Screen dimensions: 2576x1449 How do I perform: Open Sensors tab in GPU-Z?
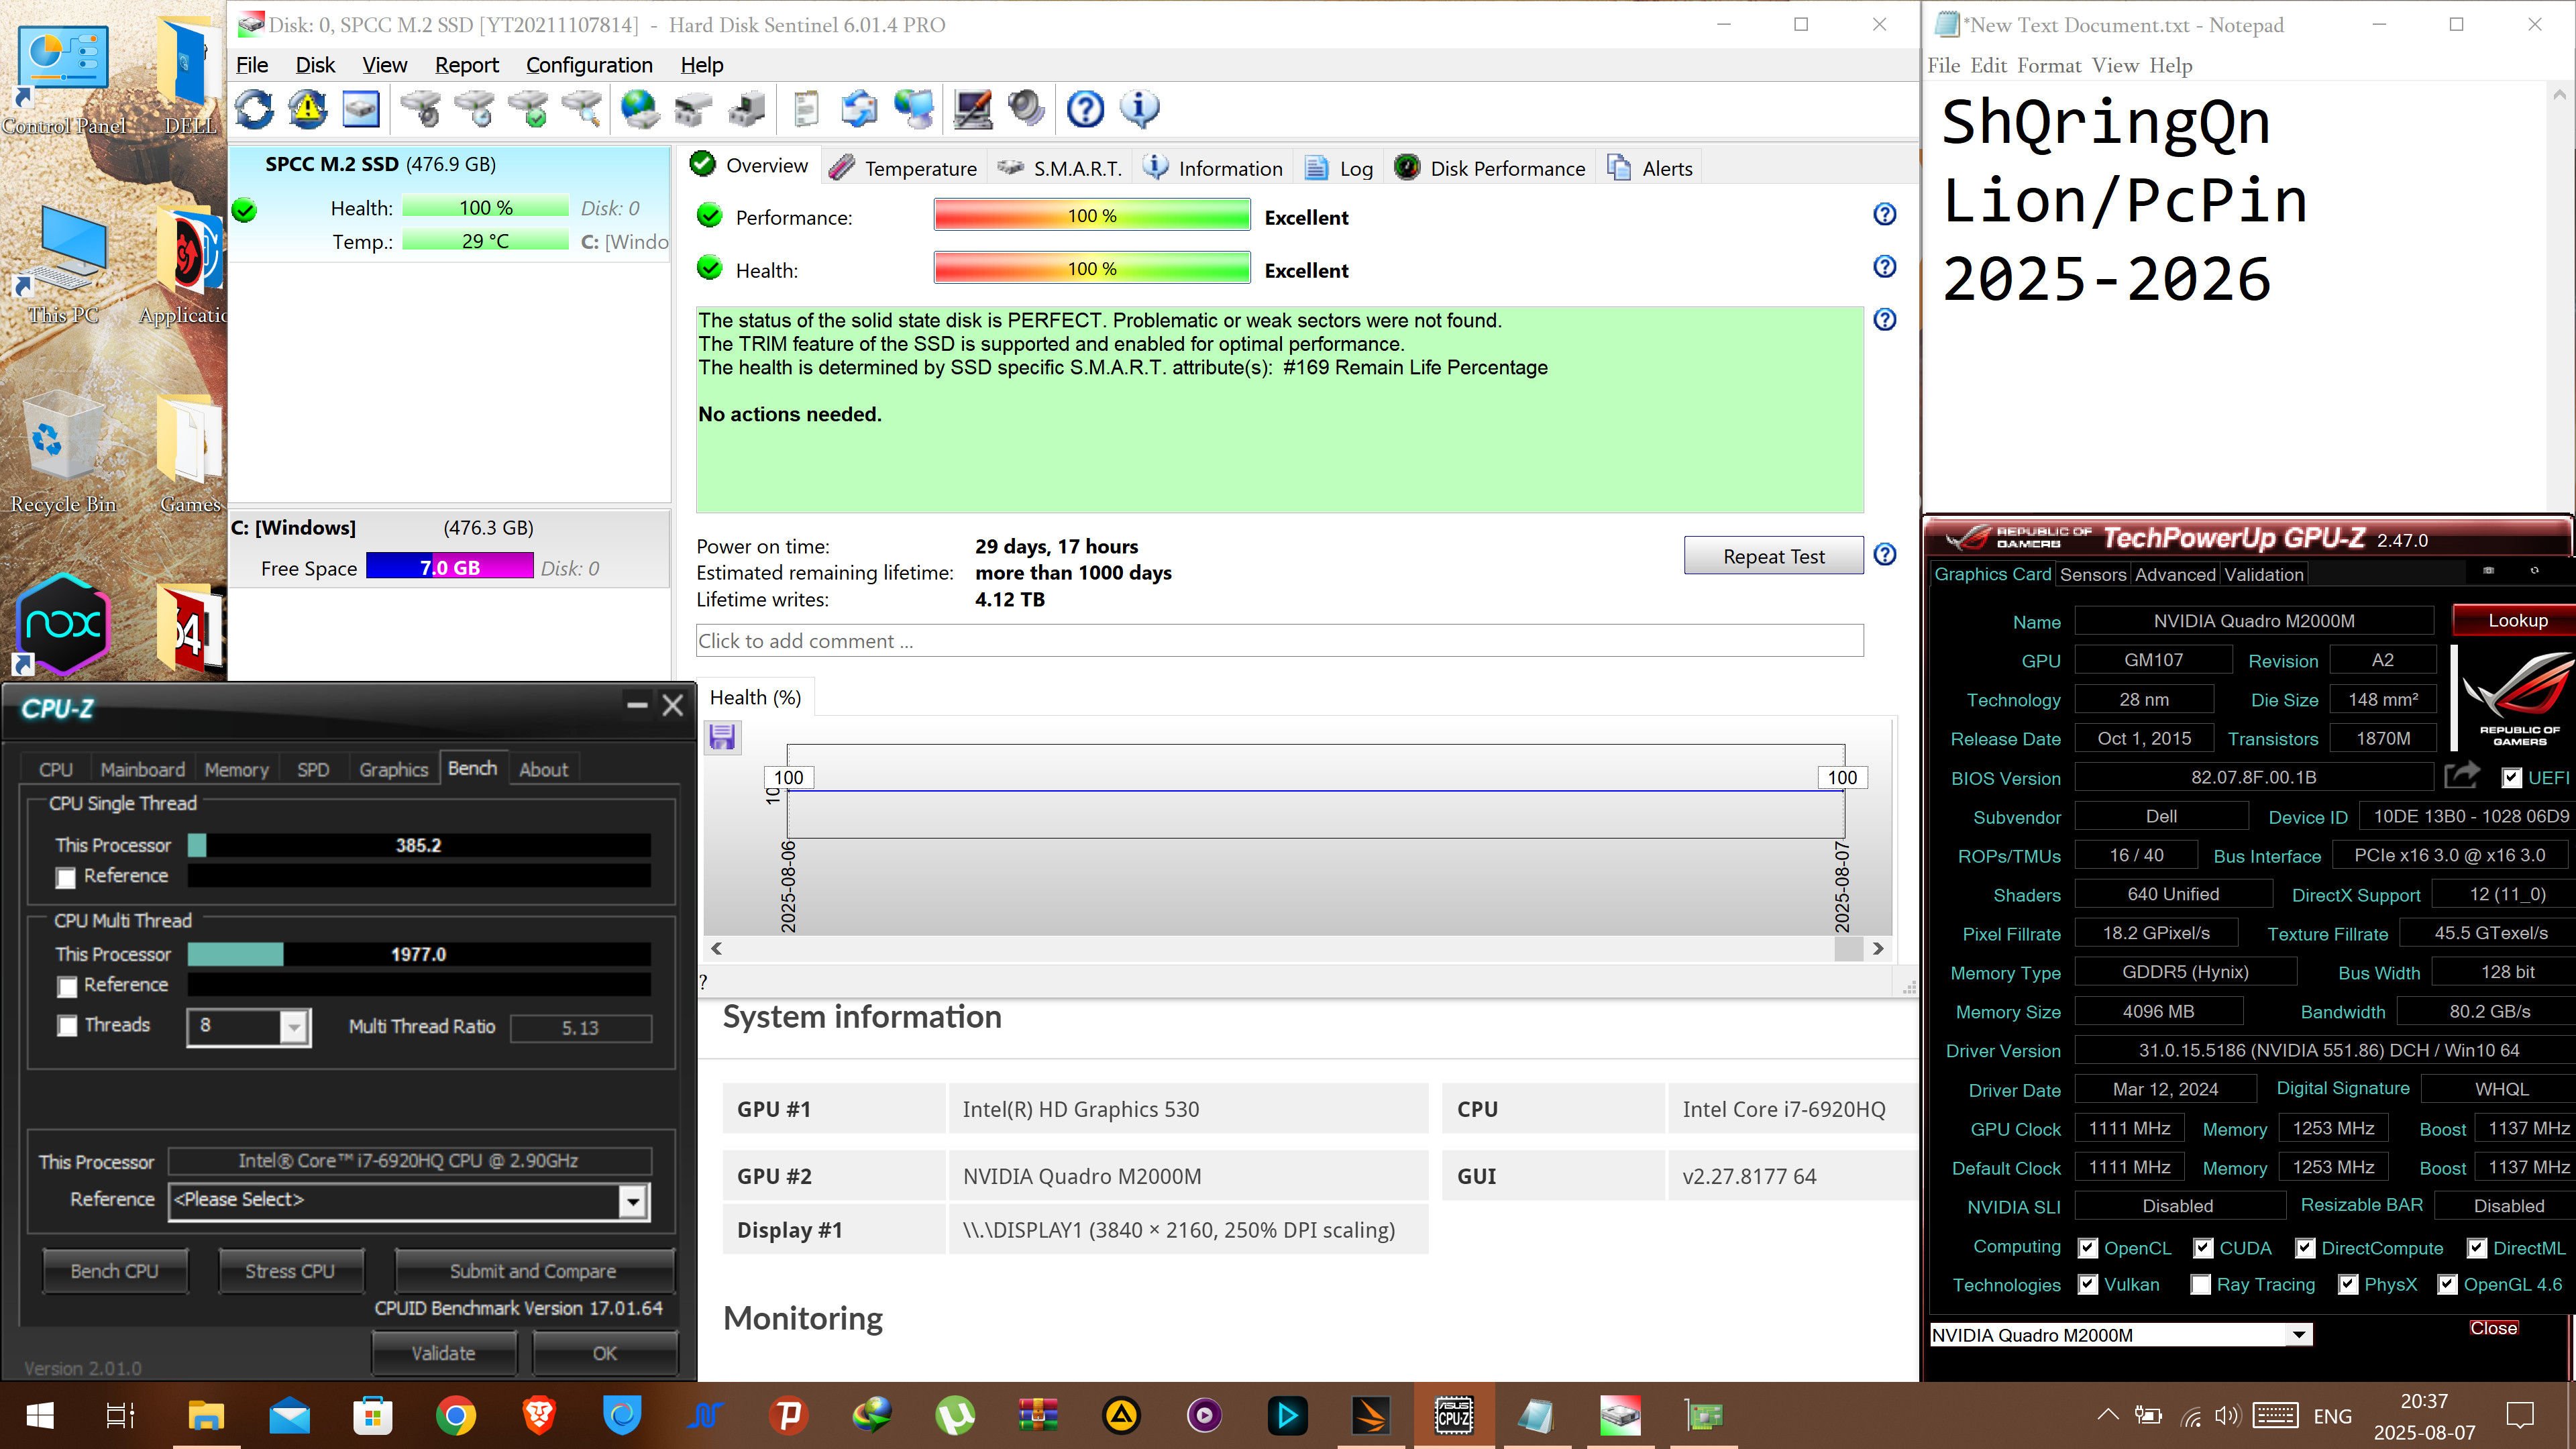click(2092, 574)
